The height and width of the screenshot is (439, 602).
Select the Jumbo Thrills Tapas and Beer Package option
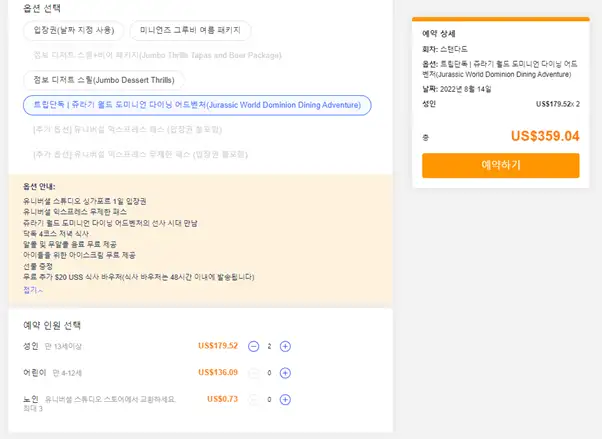(157, 55)
